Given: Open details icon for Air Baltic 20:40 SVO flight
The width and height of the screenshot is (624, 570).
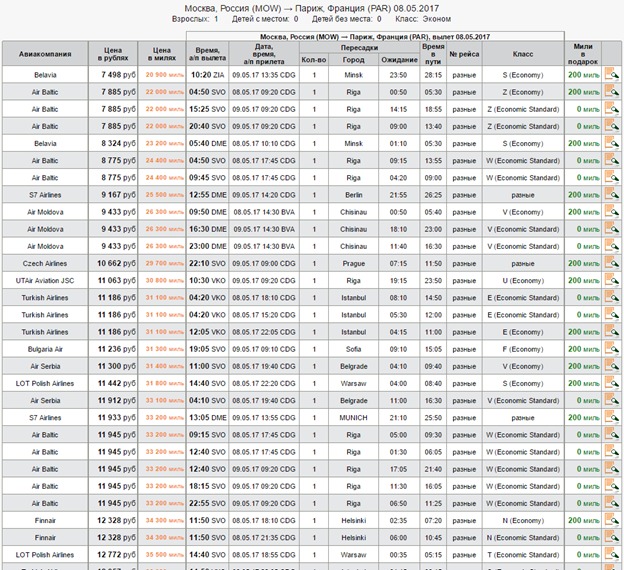Looking at the screenshot, I should [612, 126].
